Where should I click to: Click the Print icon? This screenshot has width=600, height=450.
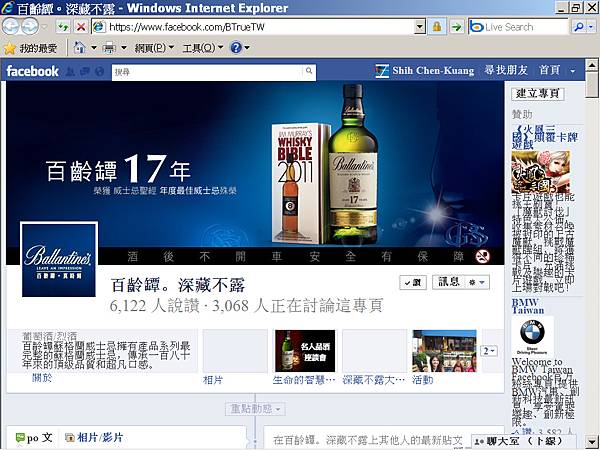tap(109, 48)
